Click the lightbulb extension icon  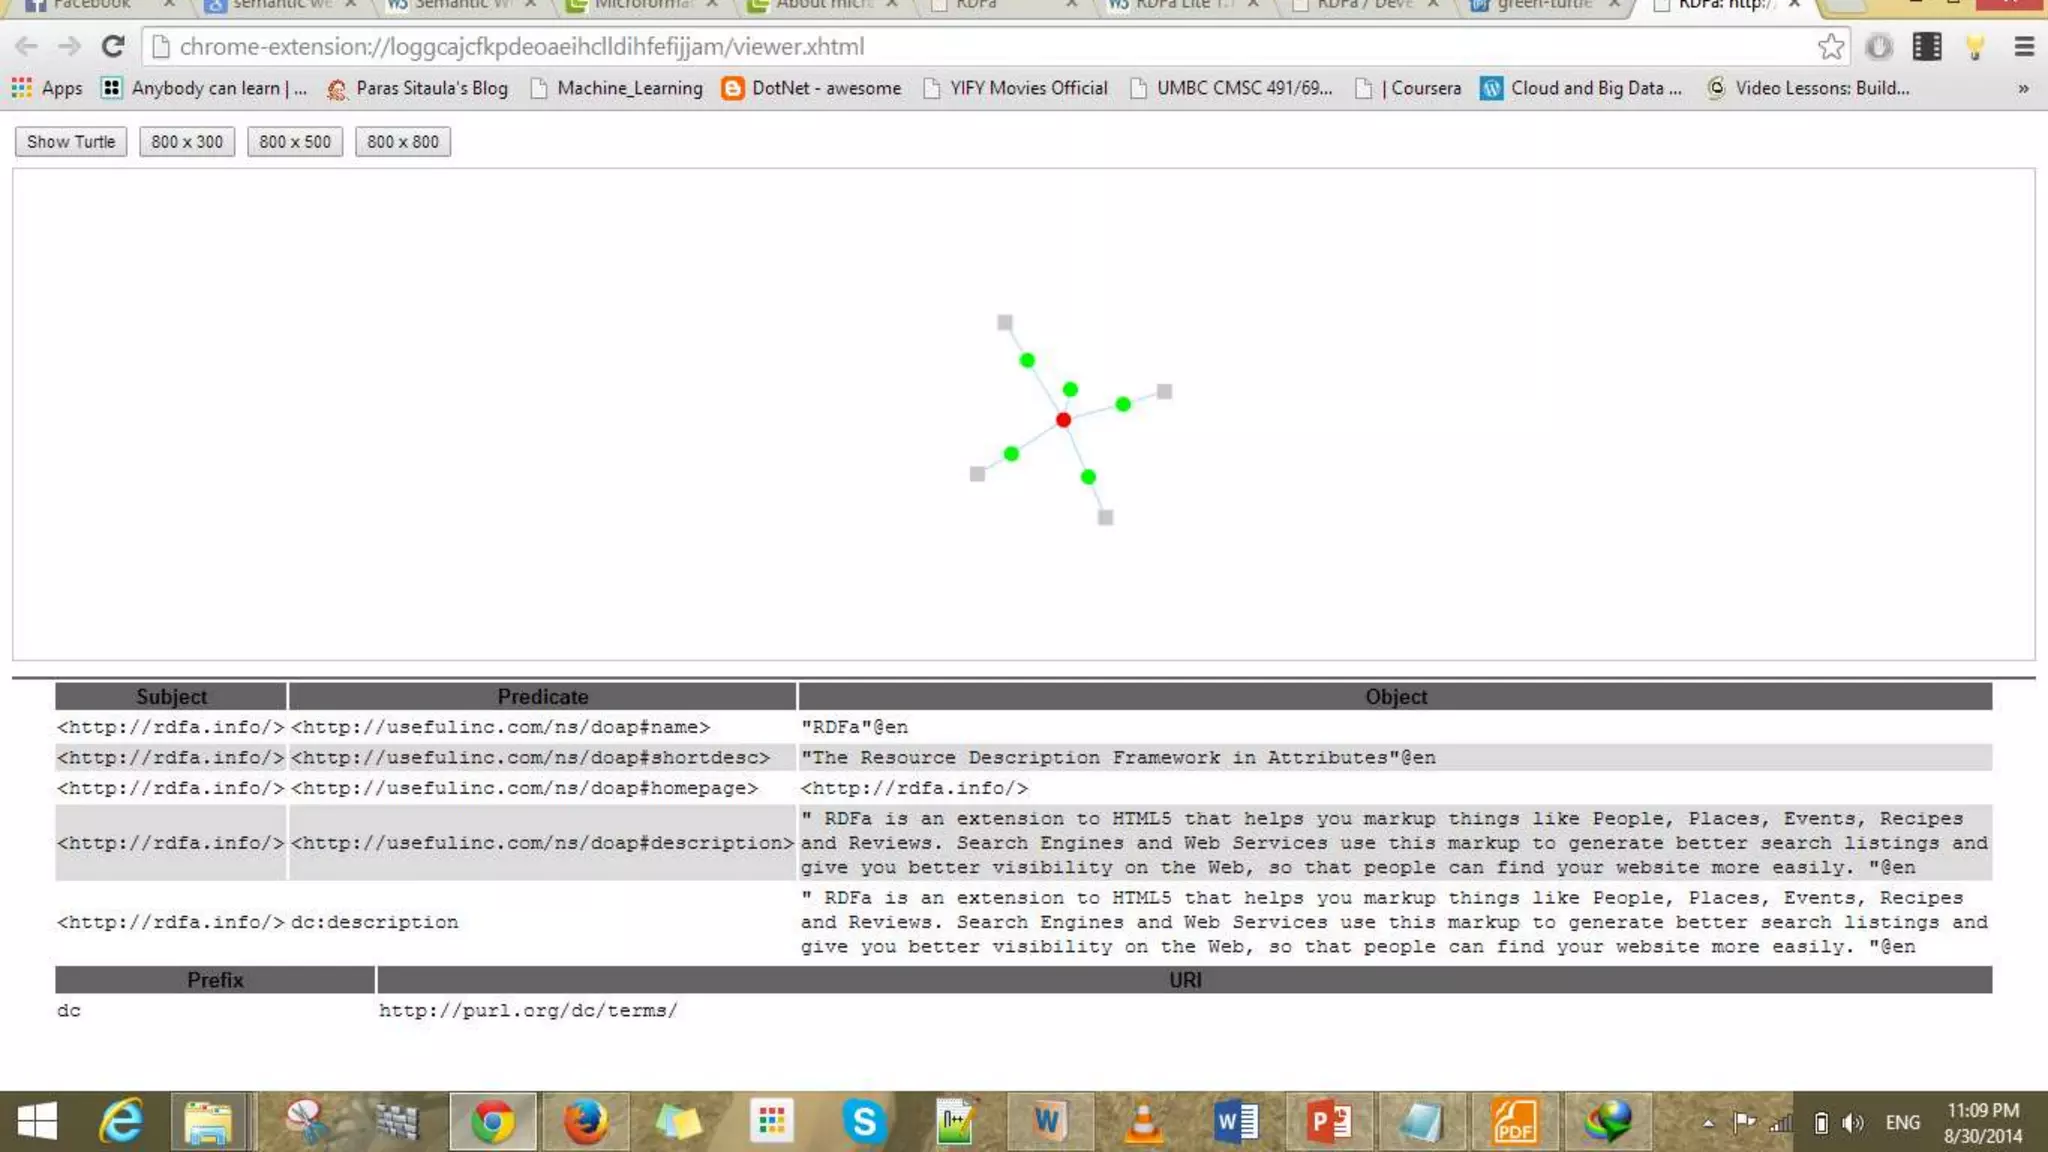click(x=1975, y=47)
